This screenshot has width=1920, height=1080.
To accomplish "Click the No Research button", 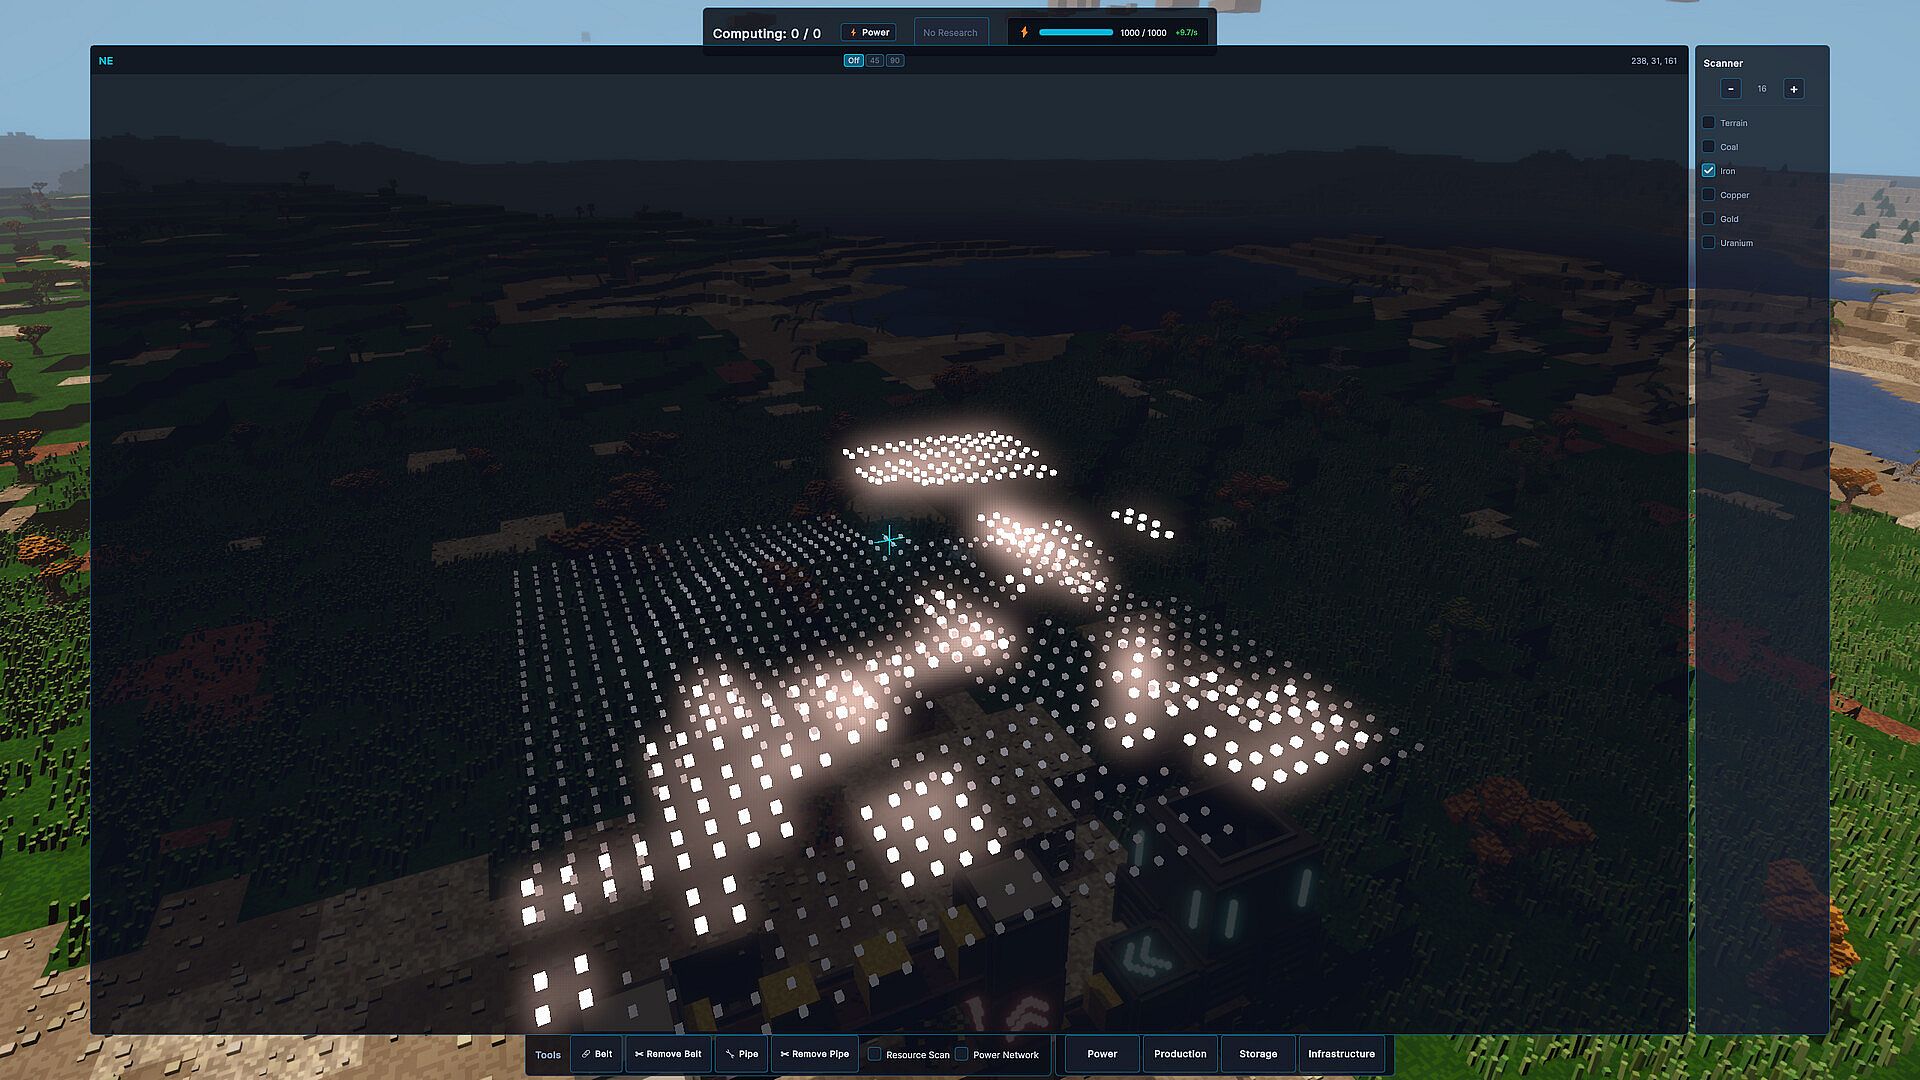I will coord(950,32).
